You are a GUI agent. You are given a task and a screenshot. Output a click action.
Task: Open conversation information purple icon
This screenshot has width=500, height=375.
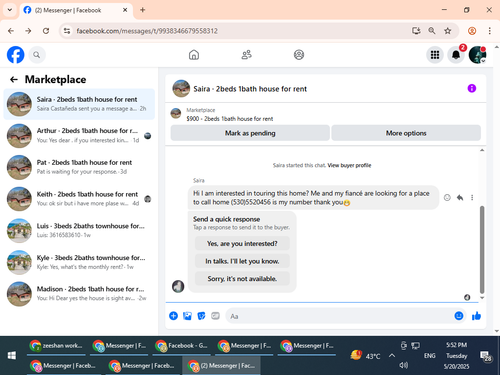click(472, 88)
